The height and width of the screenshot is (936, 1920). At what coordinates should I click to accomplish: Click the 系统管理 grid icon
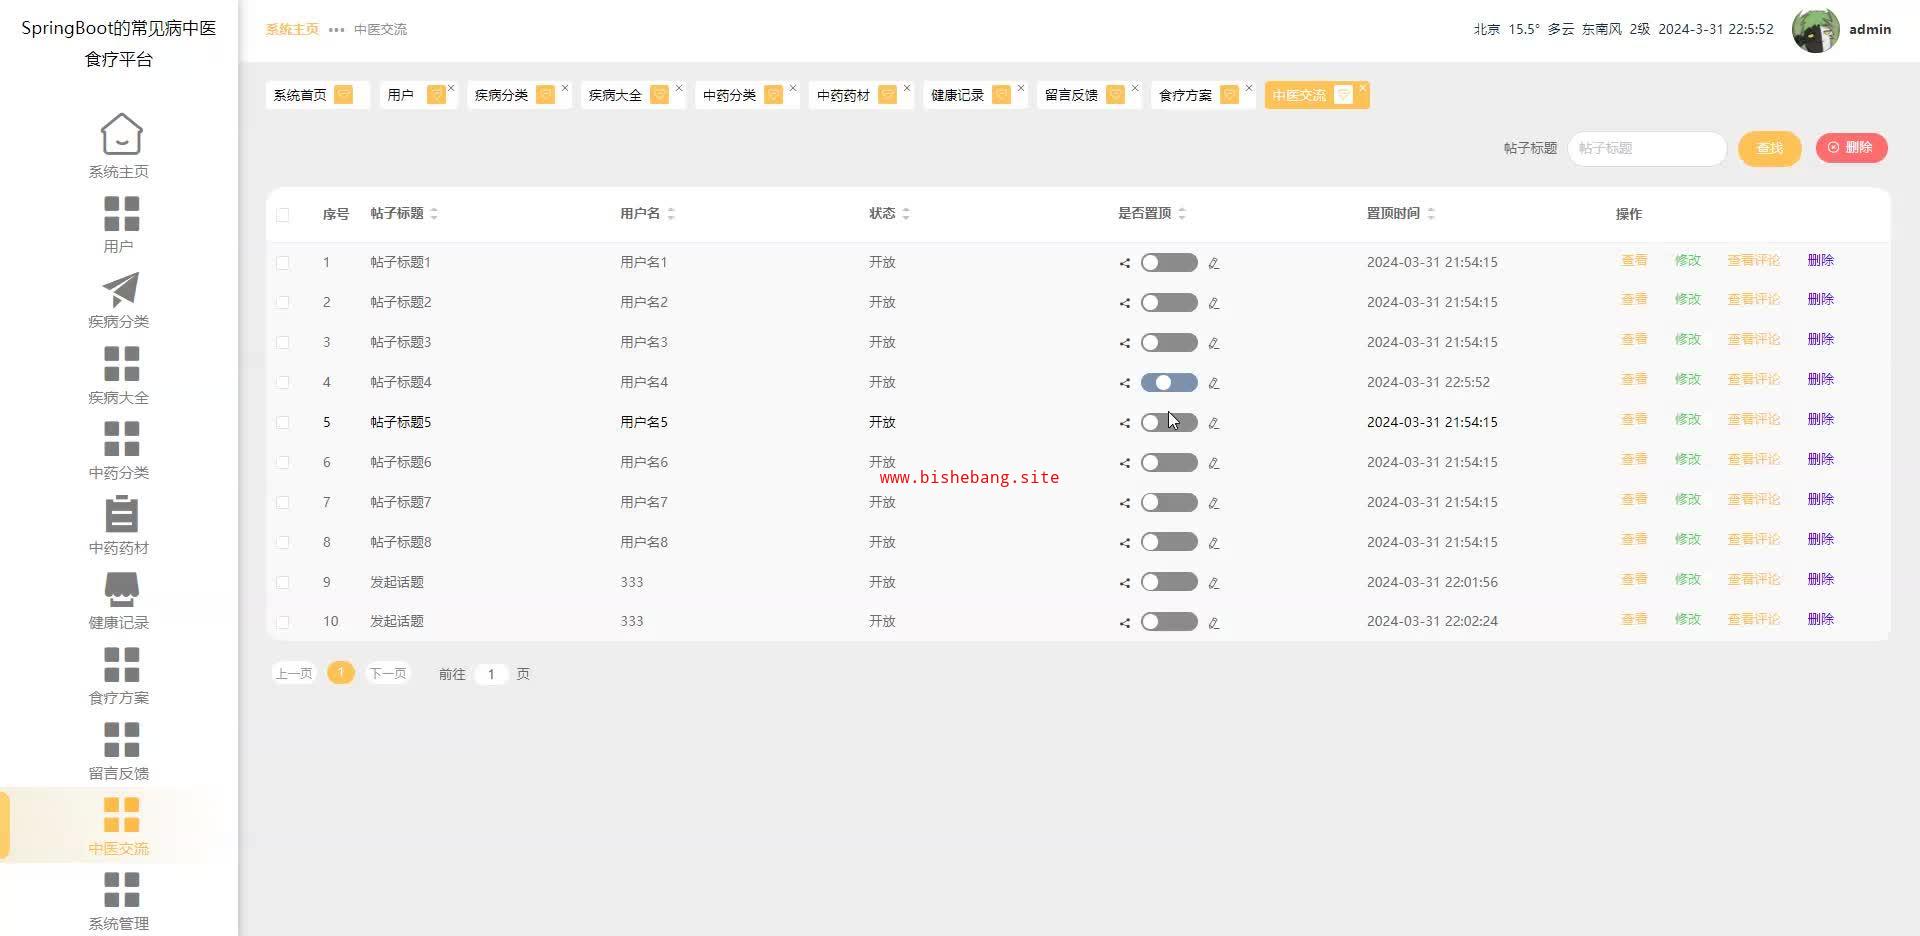click(121, 889)
